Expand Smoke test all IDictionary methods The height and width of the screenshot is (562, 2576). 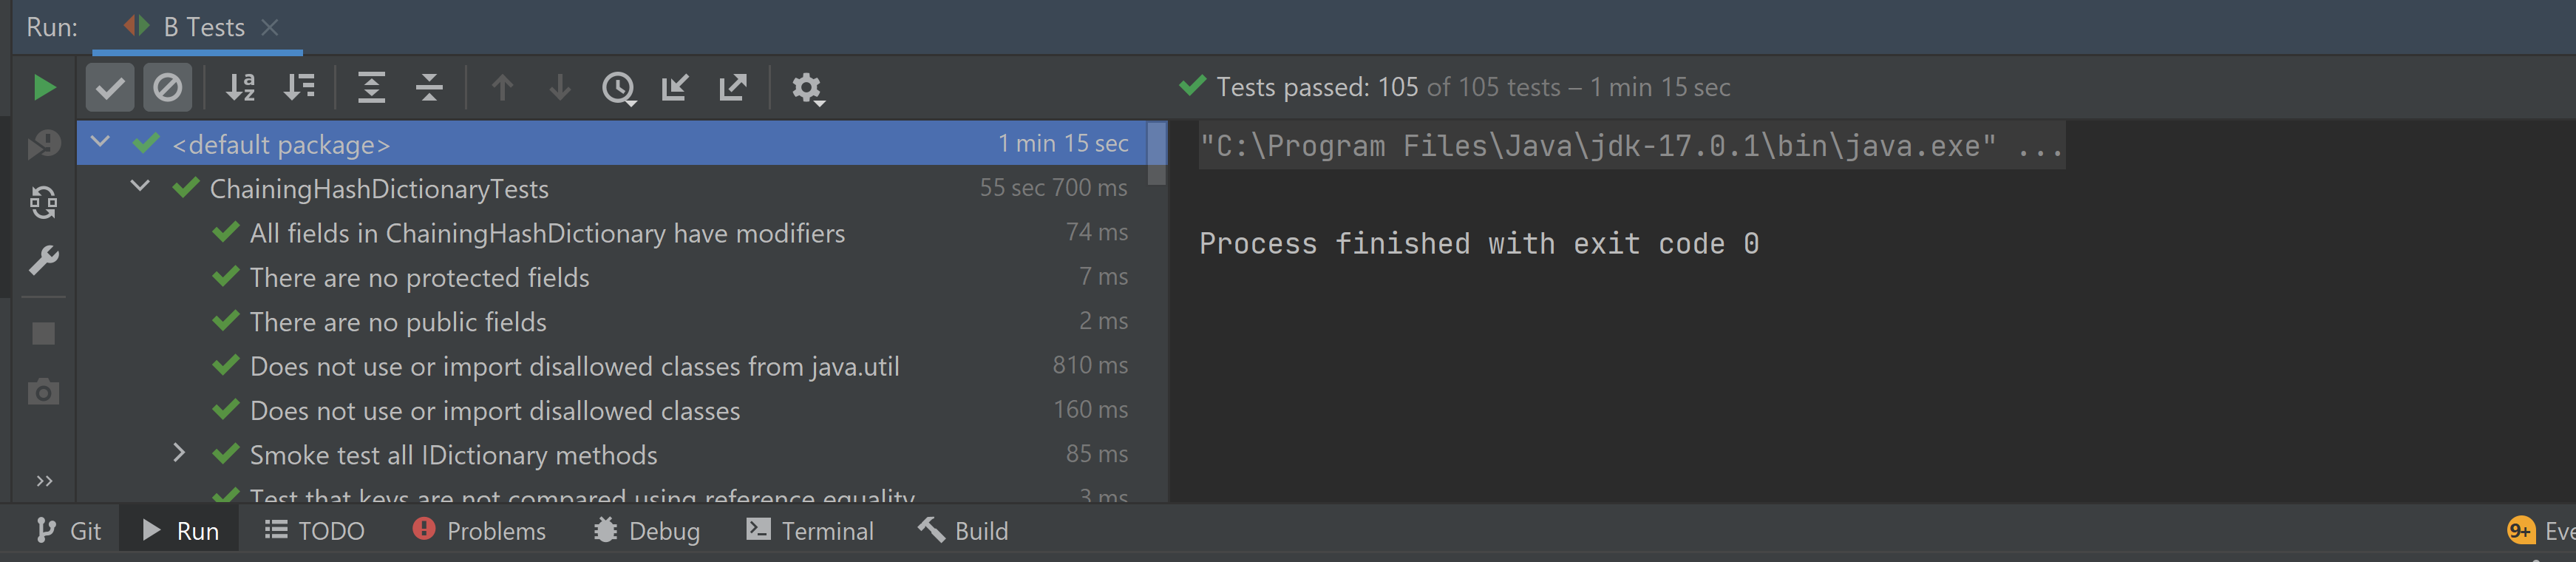(179, 453)
